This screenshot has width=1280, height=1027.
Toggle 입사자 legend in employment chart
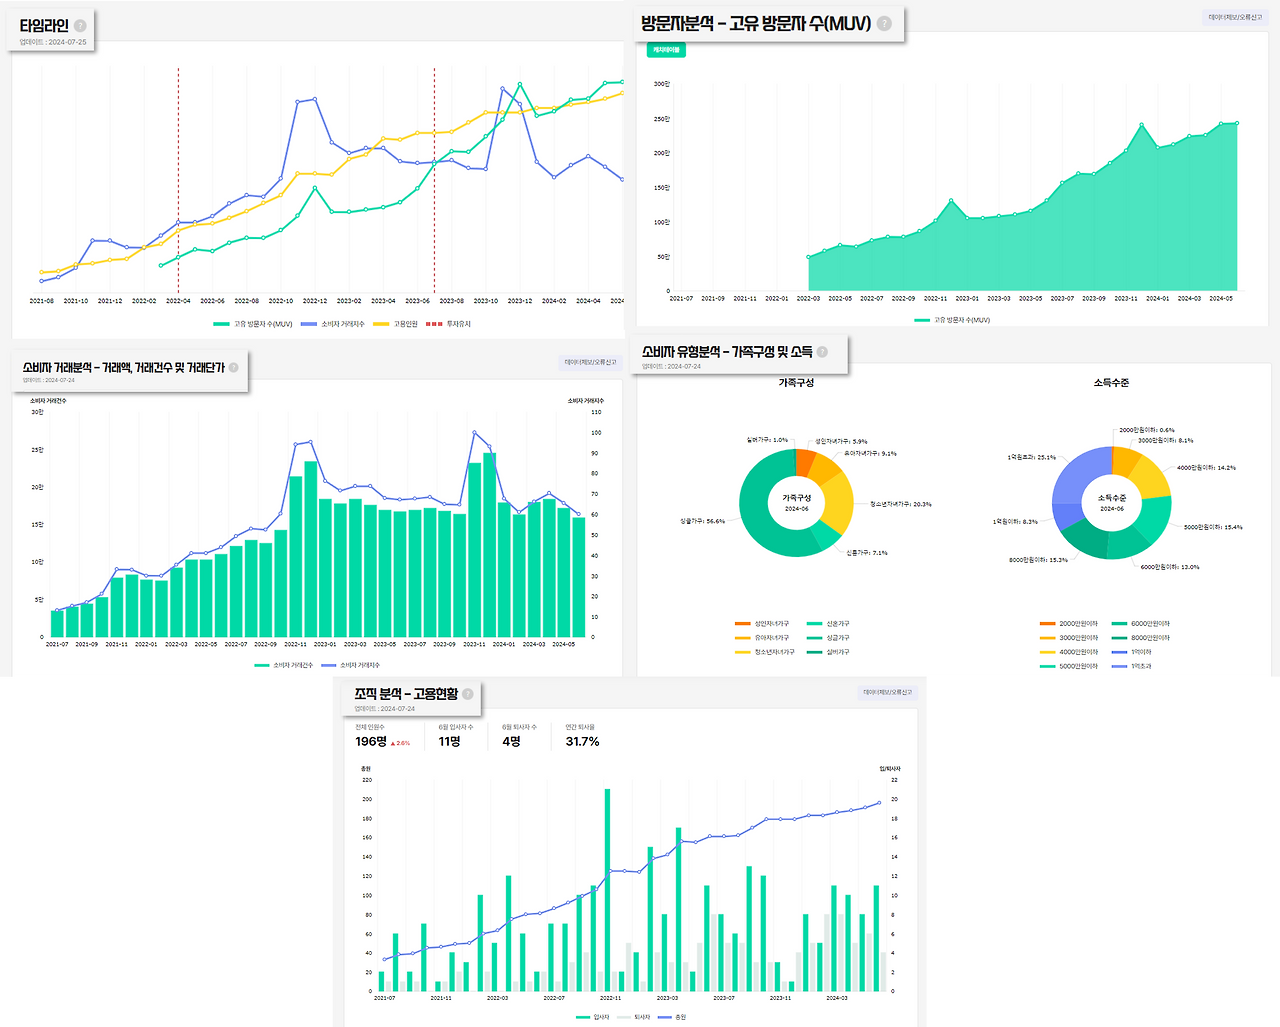coord(593,1017)
